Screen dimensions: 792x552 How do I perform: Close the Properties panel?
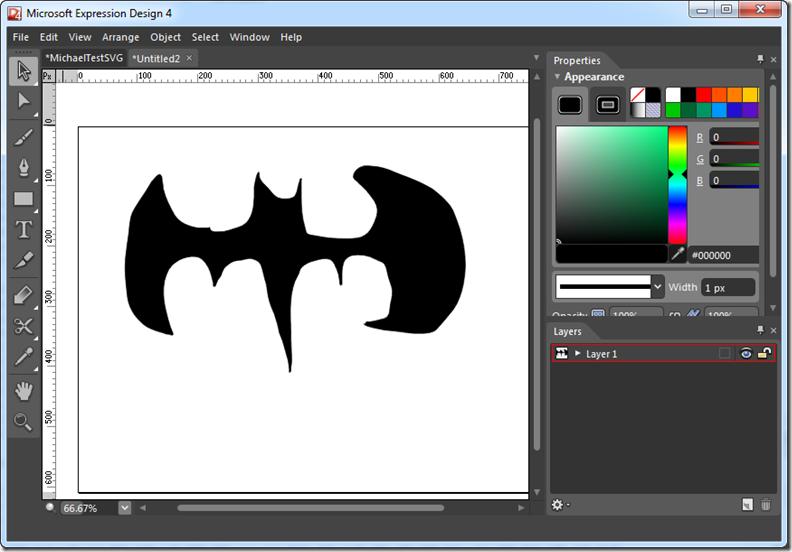[773, 60]
